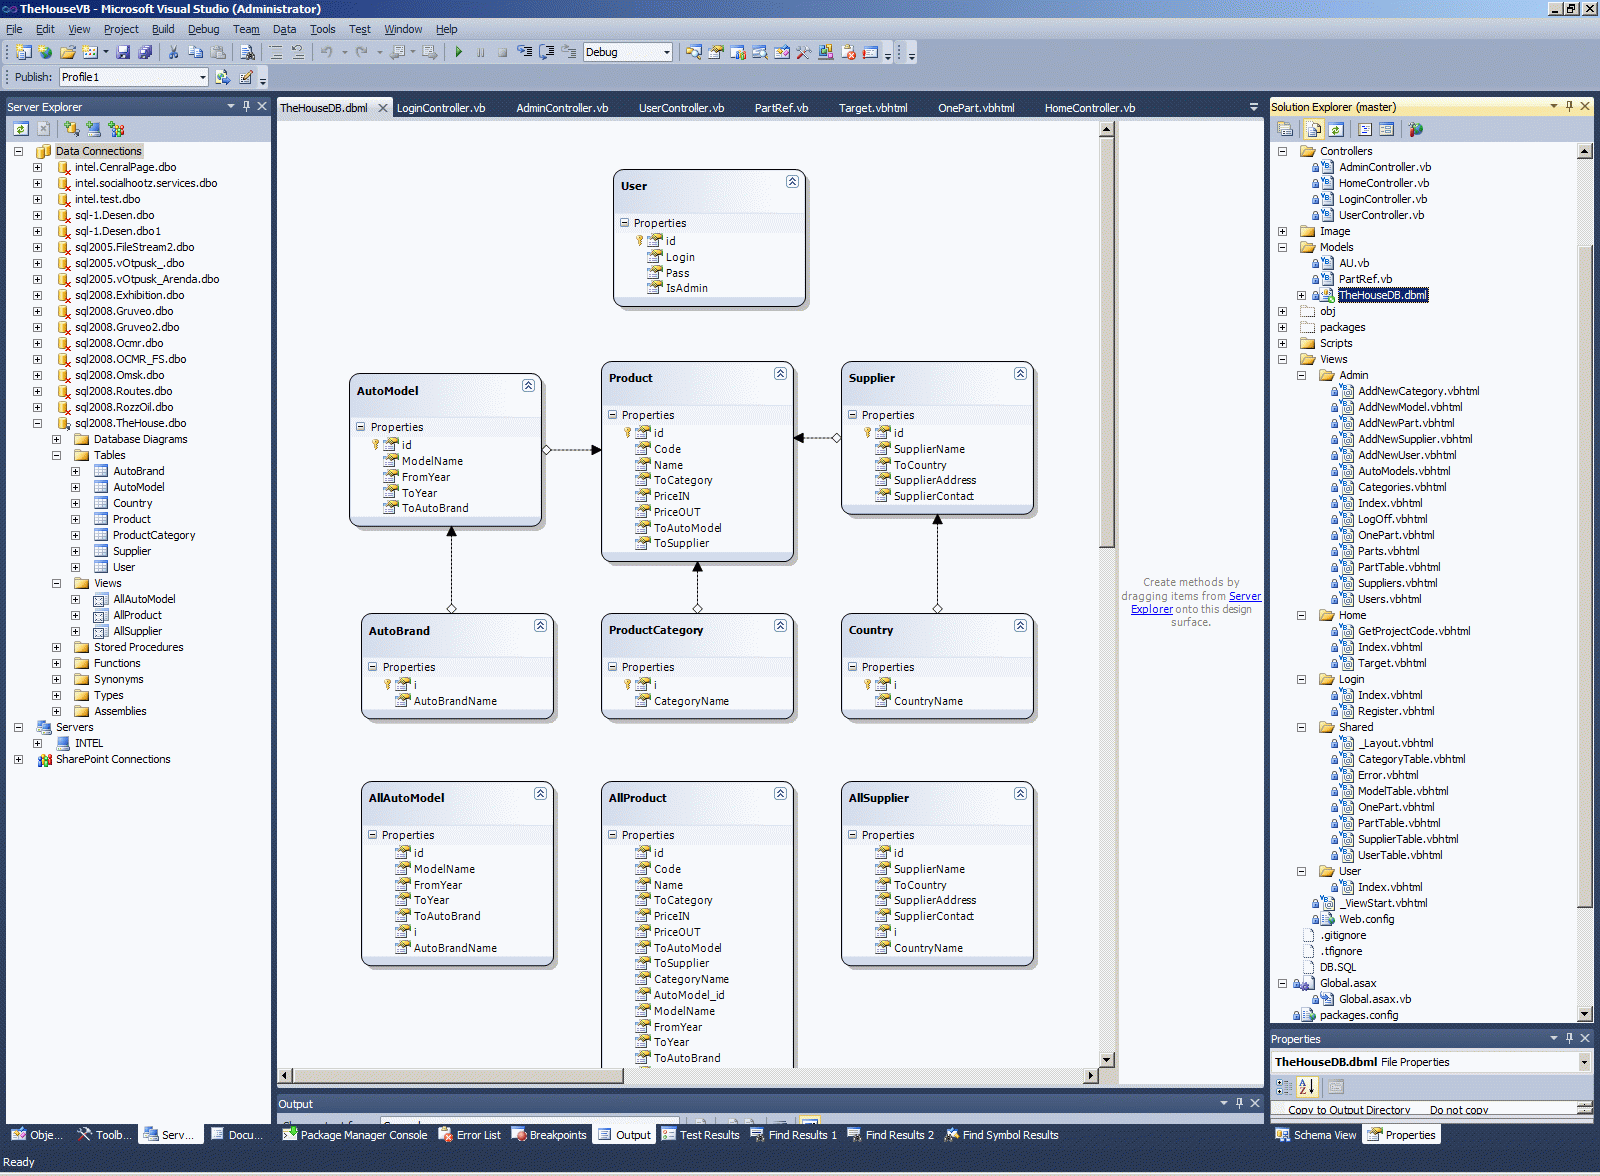The width and height of the screenshot is (1600, 1176).
Task: Open the open-documents tab list dropdown arrow
Action: [1253, 107]
